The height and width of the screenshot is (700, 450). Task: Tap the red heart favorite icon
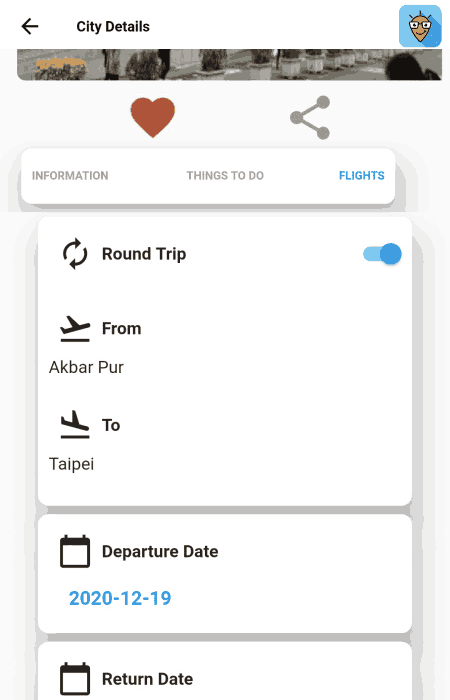(153, 117)
